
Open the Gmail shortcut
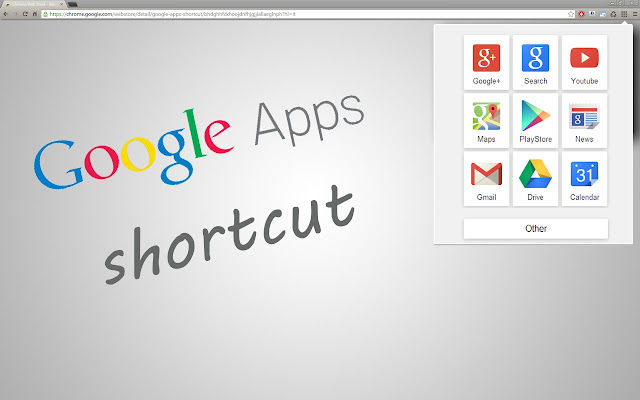(x=486, y=179)
